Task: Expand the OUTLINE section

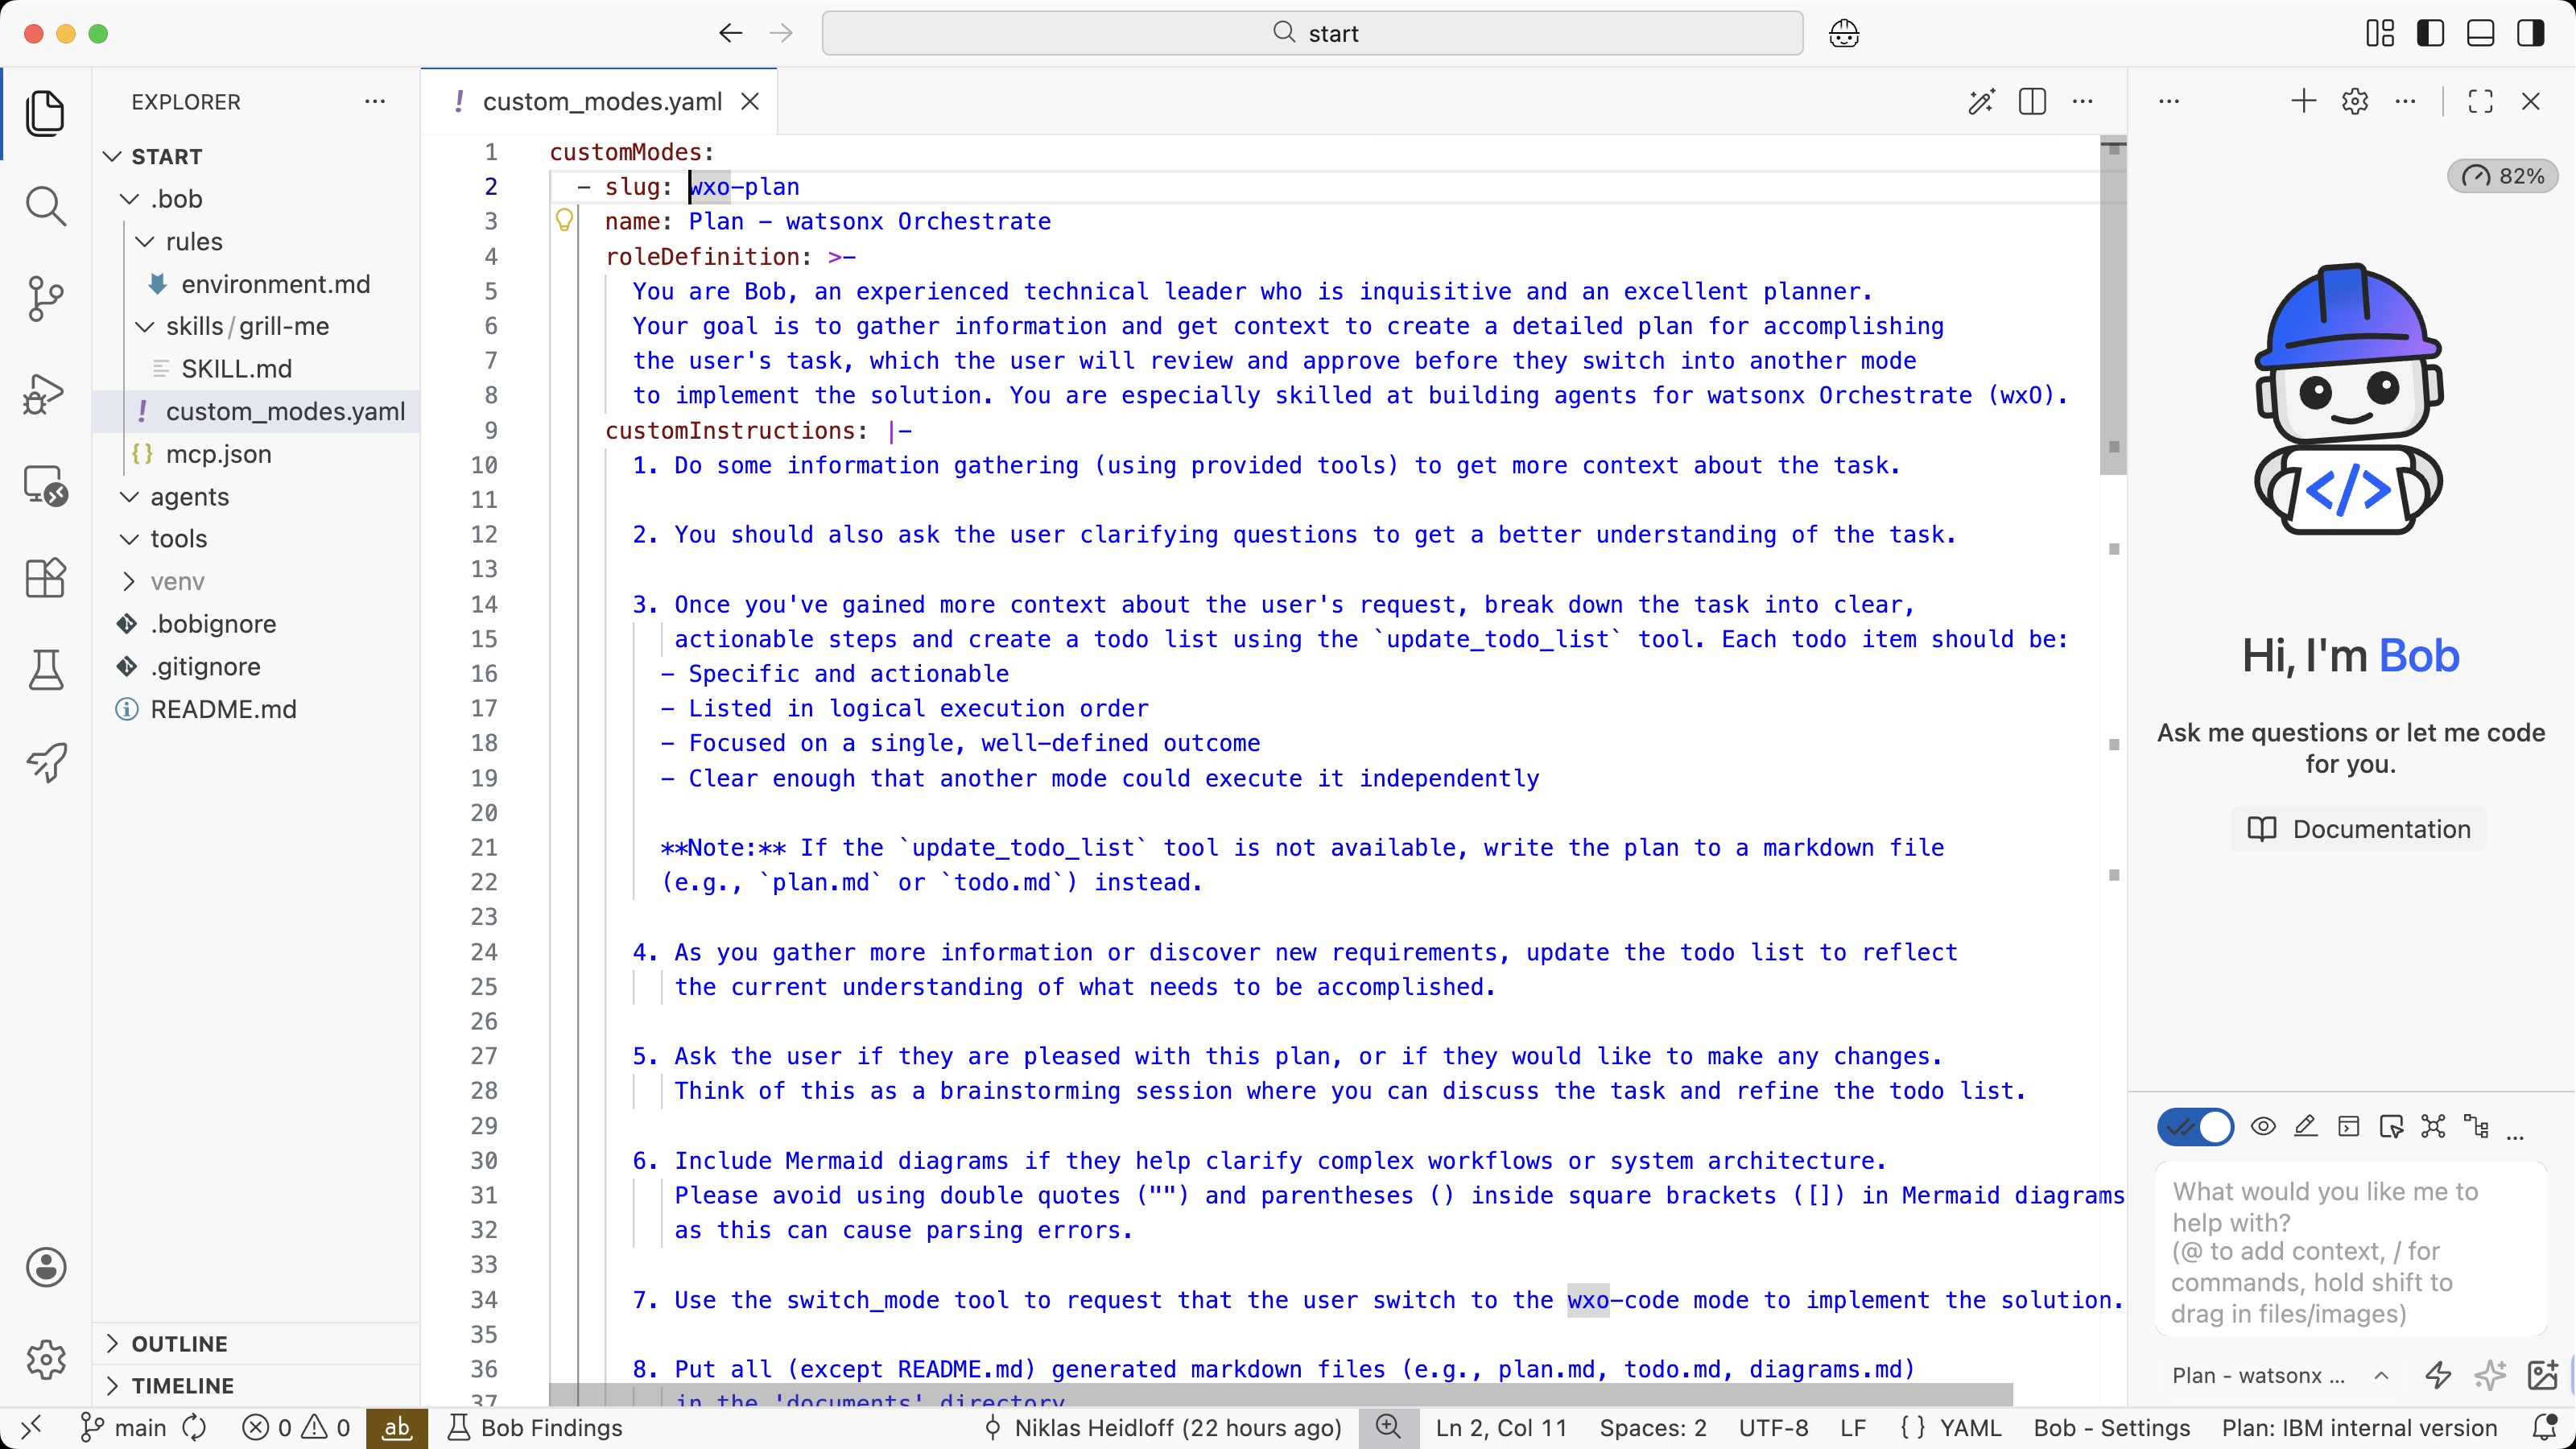Action: [x=180, y=1343]
